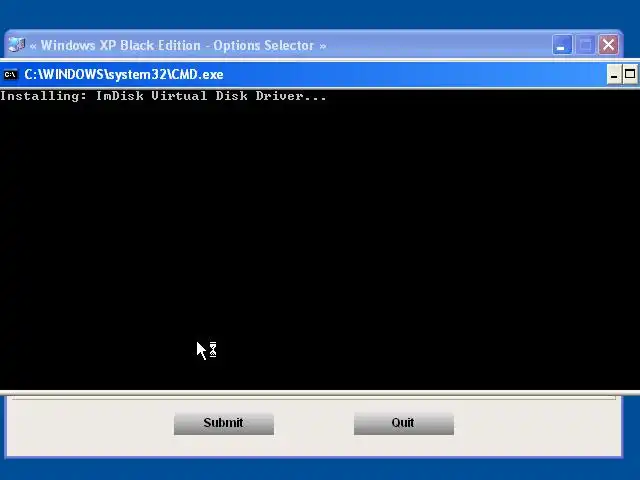This screenshot has height=480, width=640.
Task: Click the Options Selector window icon
Action: pyautogui.click(x=17, y=45)
